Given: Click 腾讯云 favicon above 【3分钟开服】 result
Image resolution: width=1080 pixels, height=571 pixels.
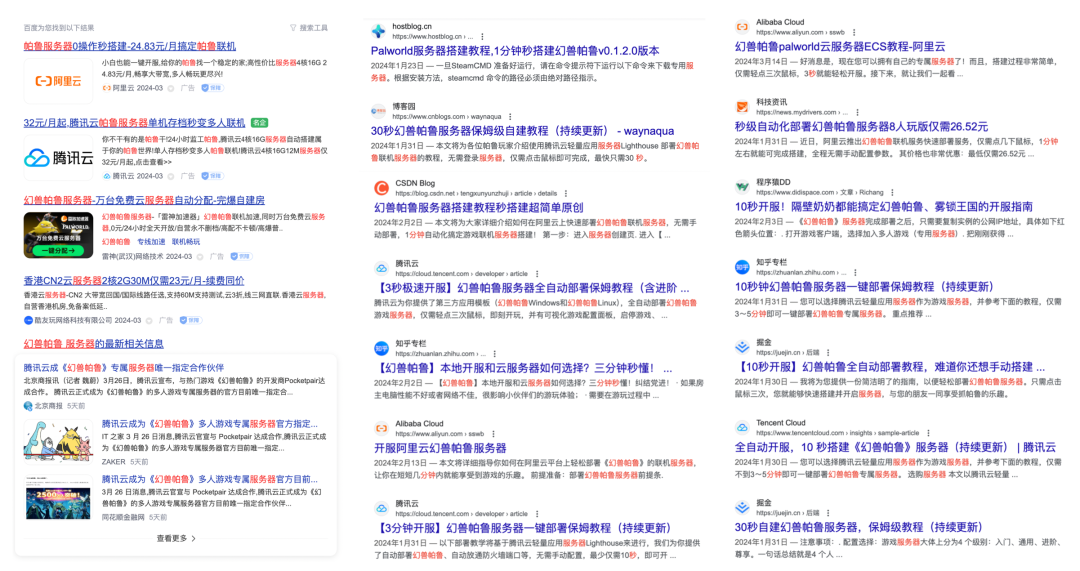Looking at the screenshot, I should [381, 508].
